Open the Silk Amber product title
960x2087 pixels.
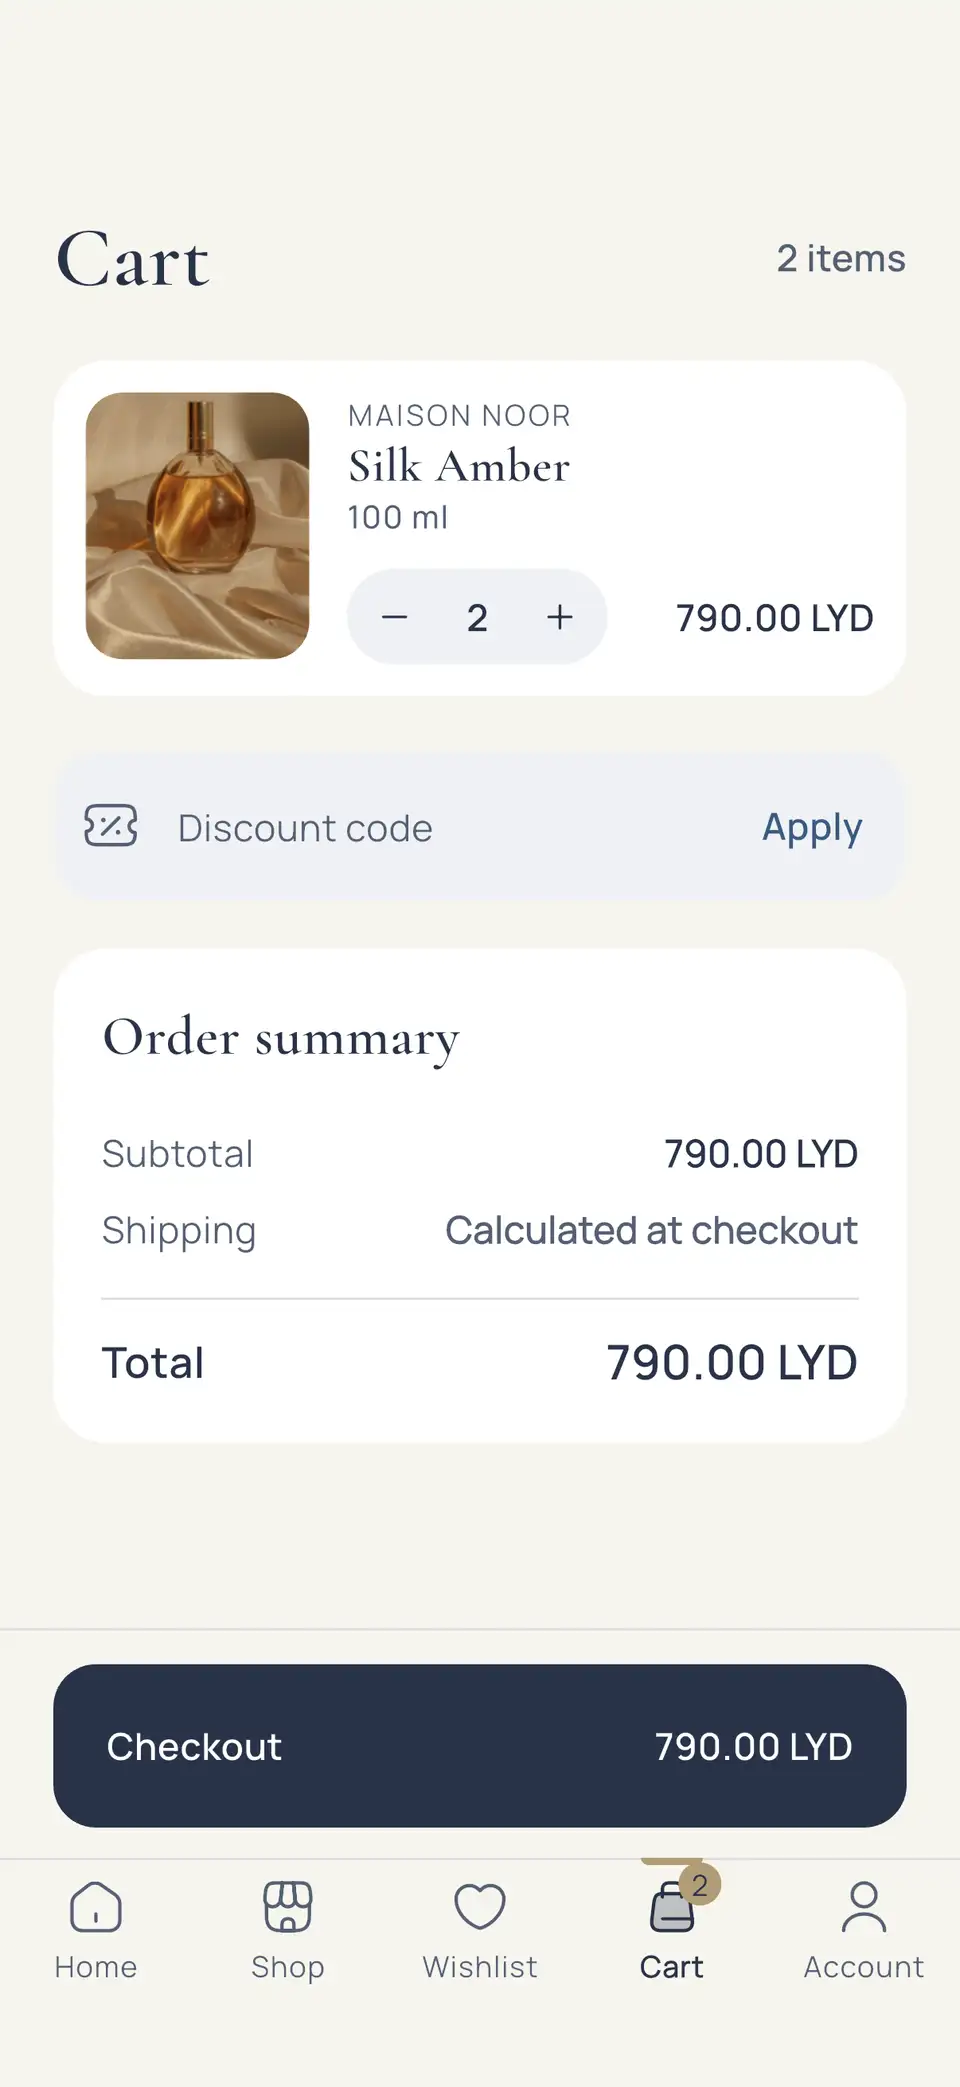(x=459, y=466)
